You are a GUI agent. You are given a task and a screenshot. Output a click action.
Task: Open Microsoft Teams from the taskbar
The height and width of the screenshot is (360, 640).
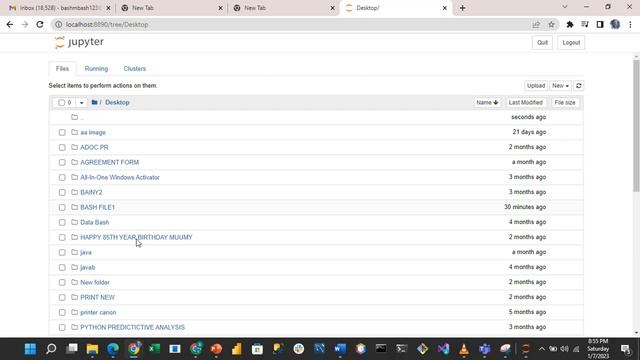click(484, 349)
